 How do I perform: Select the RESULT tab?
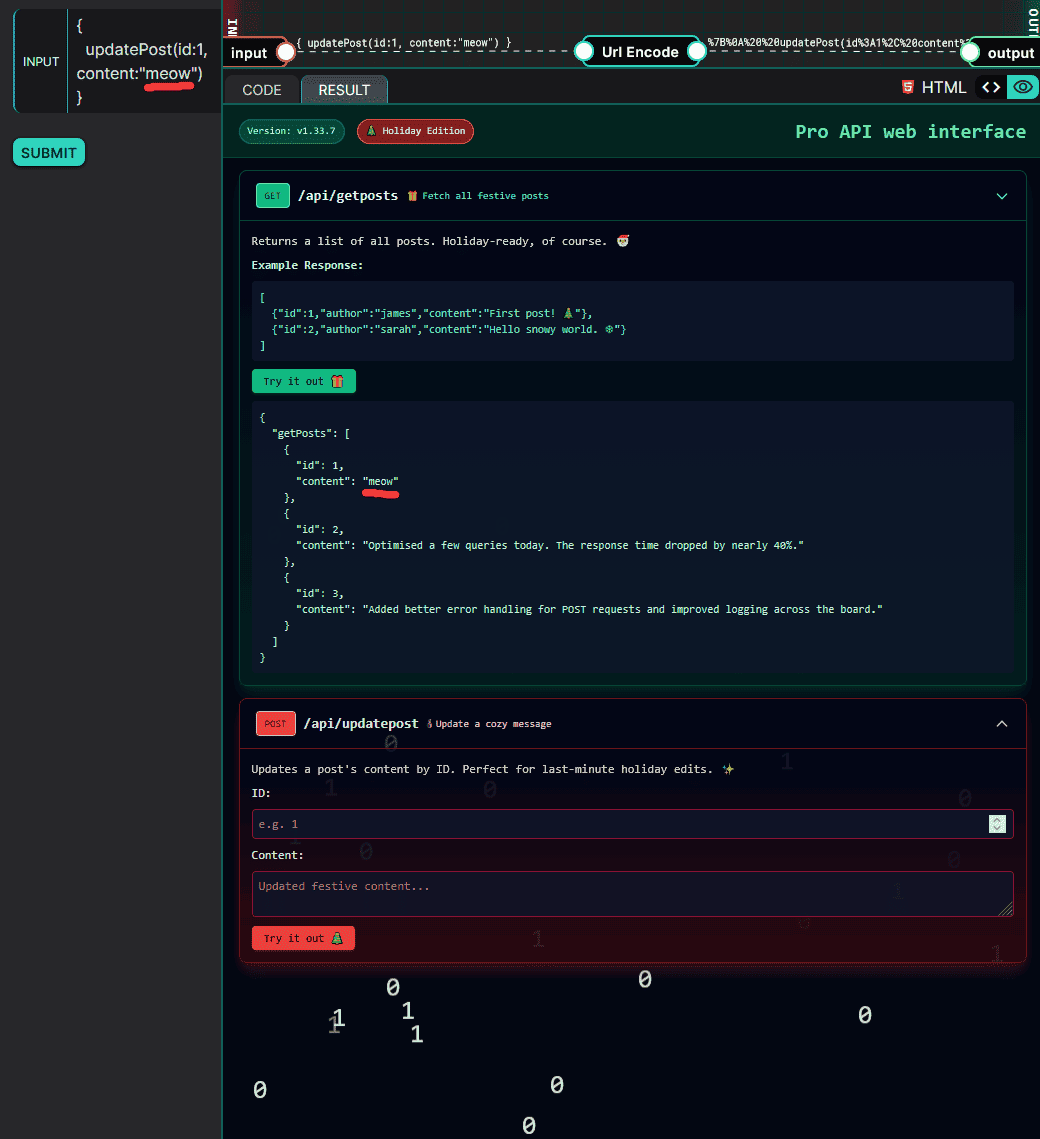[344, 90]
